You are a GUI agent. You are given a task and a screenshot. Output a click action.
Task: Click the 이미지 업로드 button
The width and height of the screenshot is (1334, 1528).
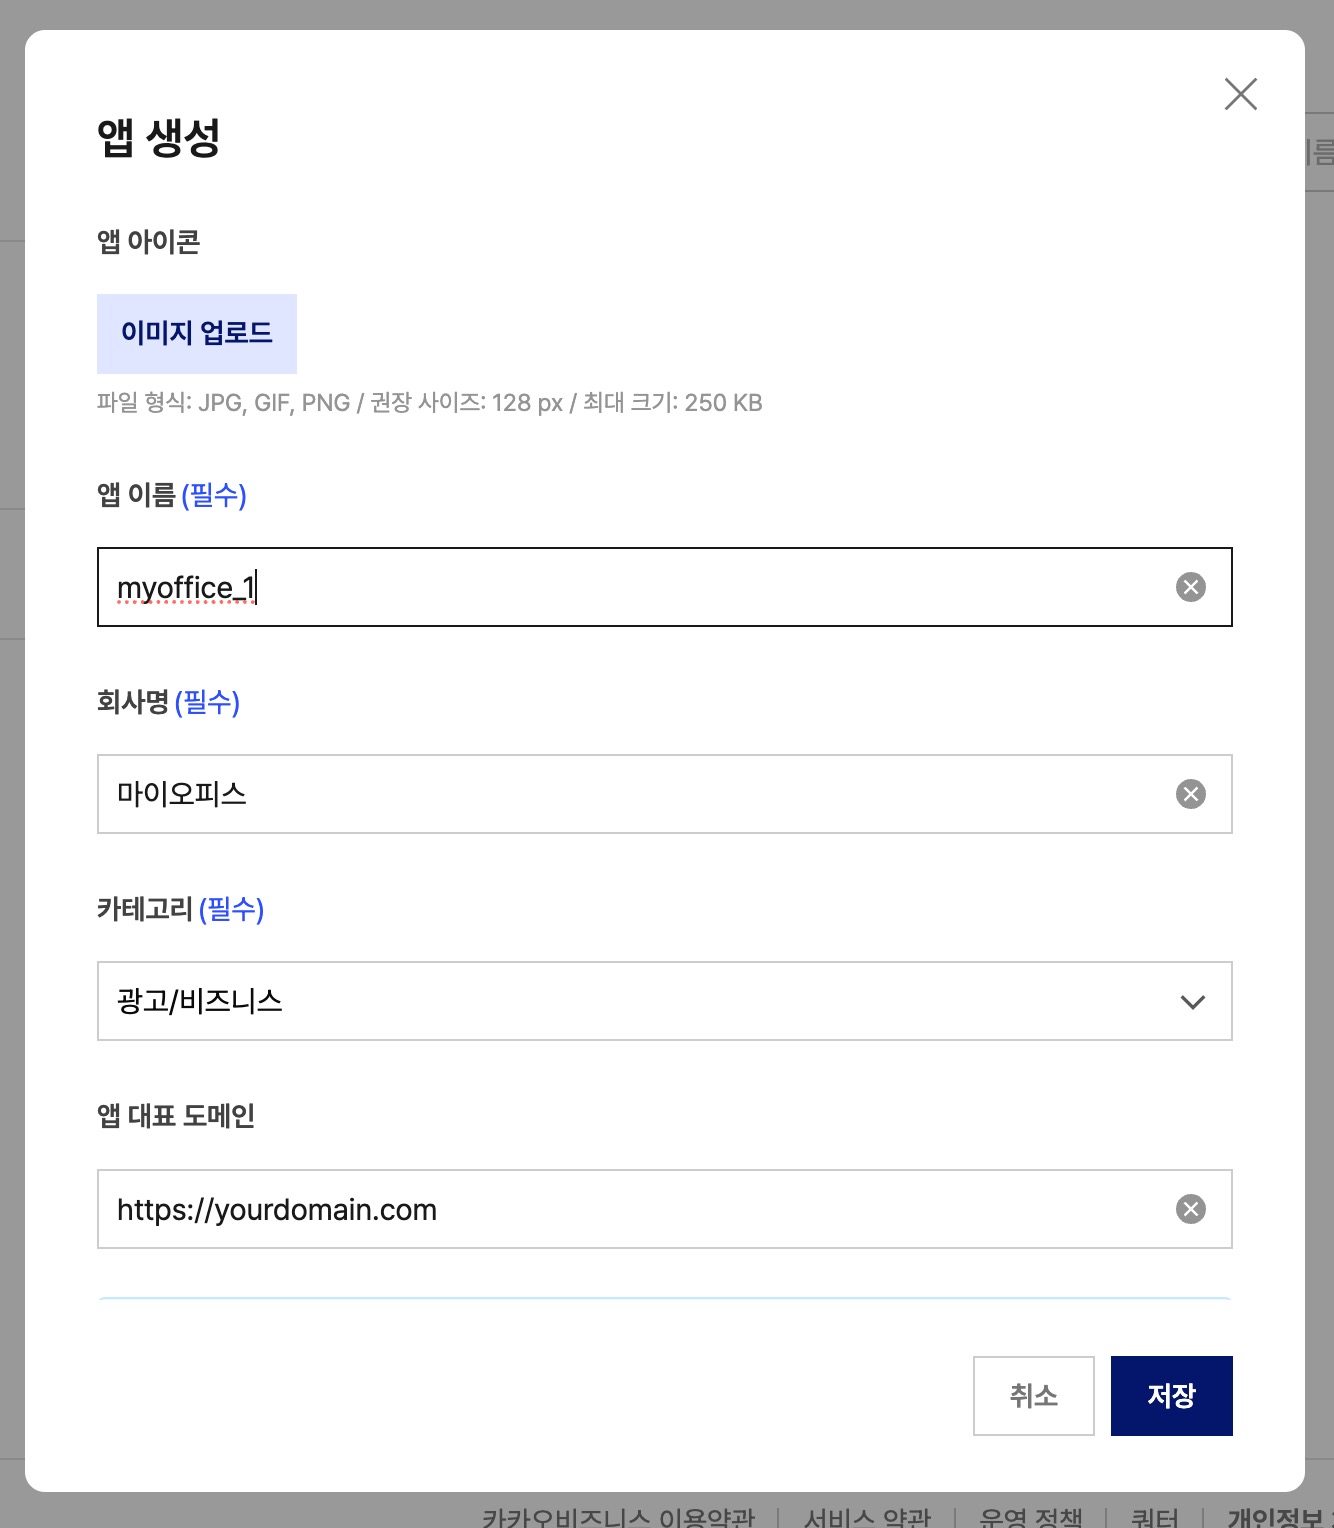point(197,333)
